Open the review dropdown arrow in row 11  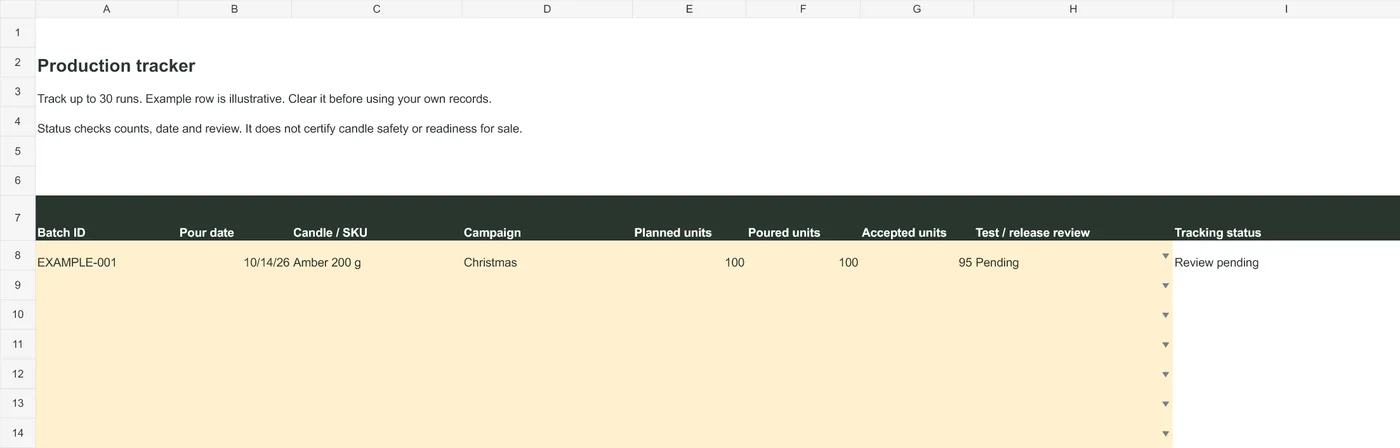[x=1165, y=345]
